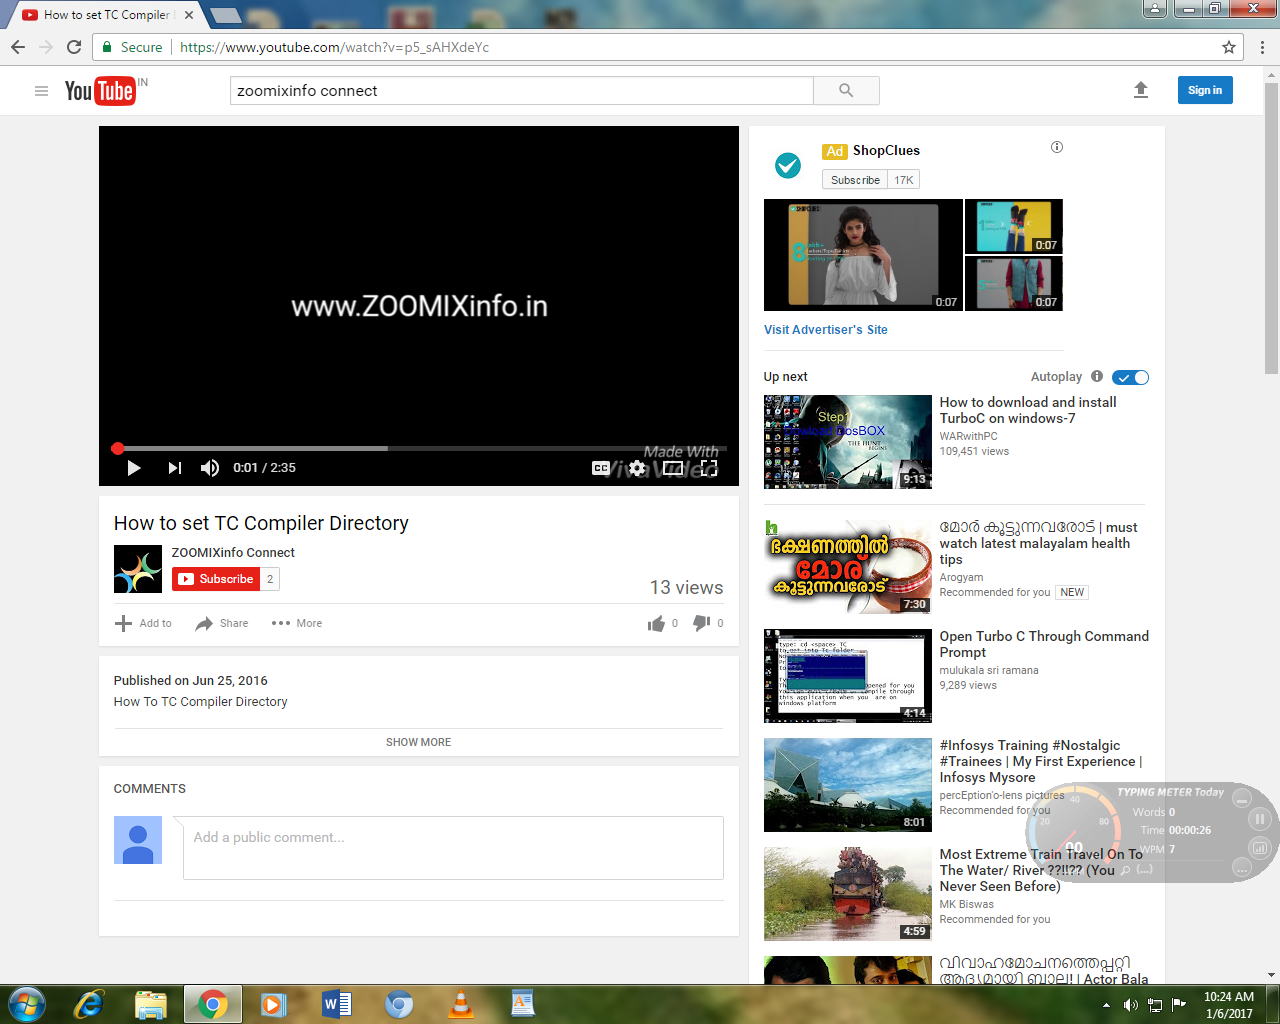Like the video with thumbs up
This screenshot has height=1024, width=1280.
656,623
